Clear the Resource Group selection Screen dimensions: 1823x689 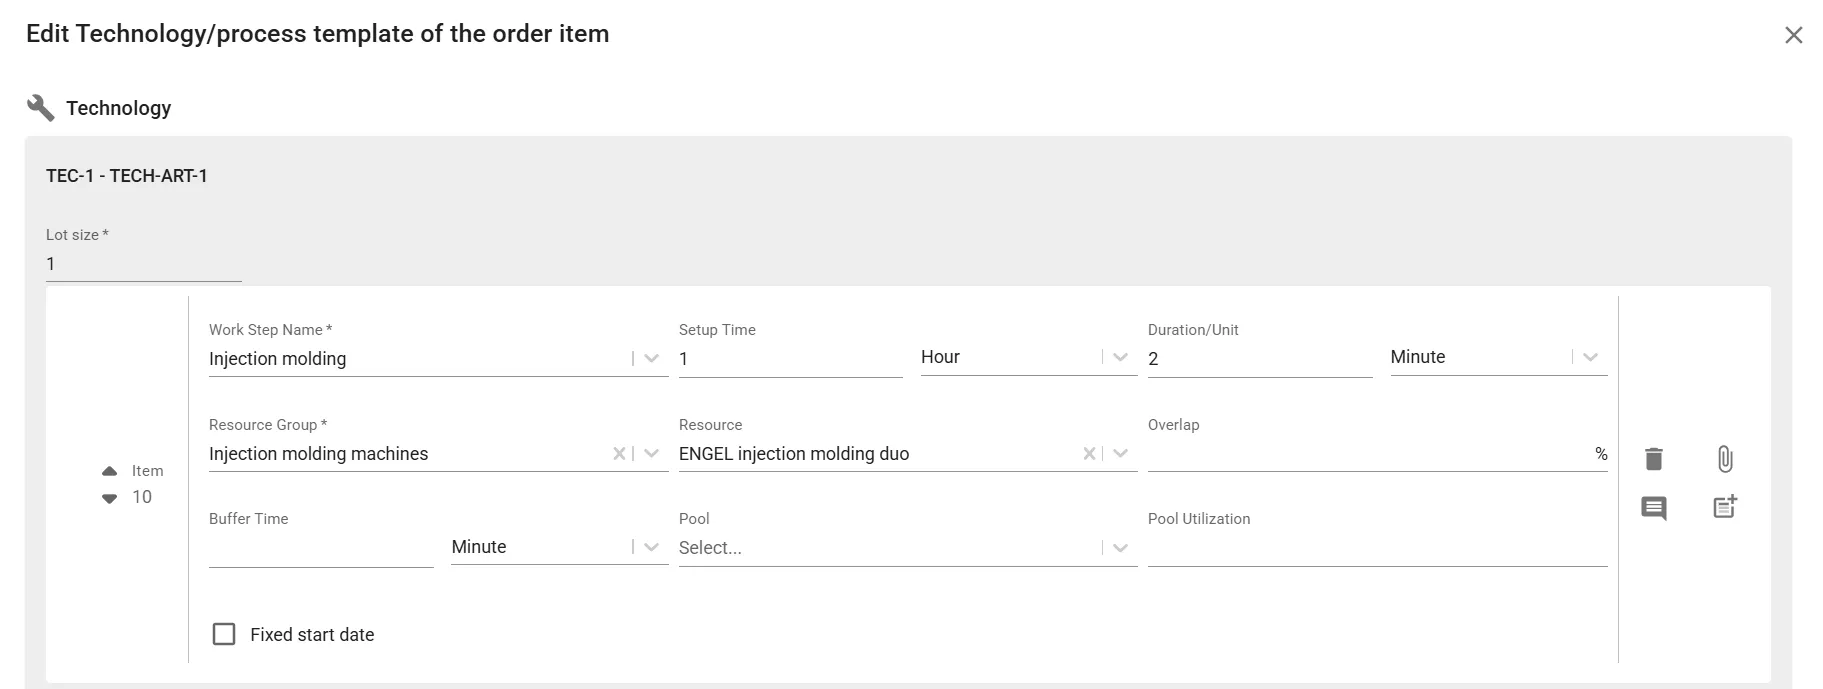click(619, 454)
